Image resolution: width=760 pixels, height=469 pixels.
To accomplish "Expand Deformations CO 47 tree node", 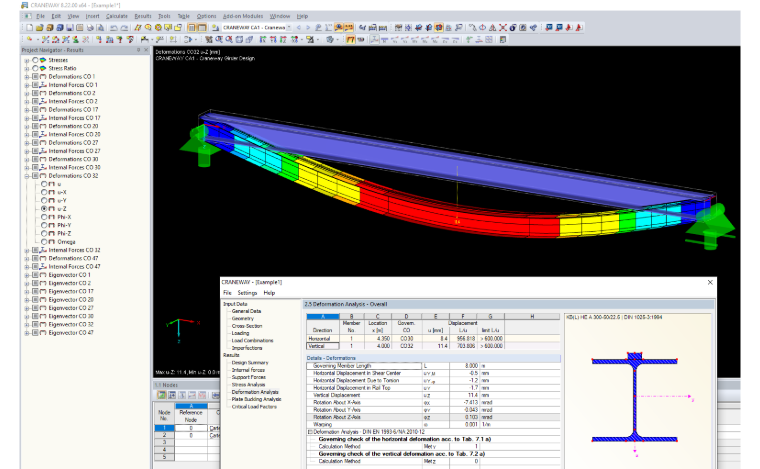I will 27,258.
